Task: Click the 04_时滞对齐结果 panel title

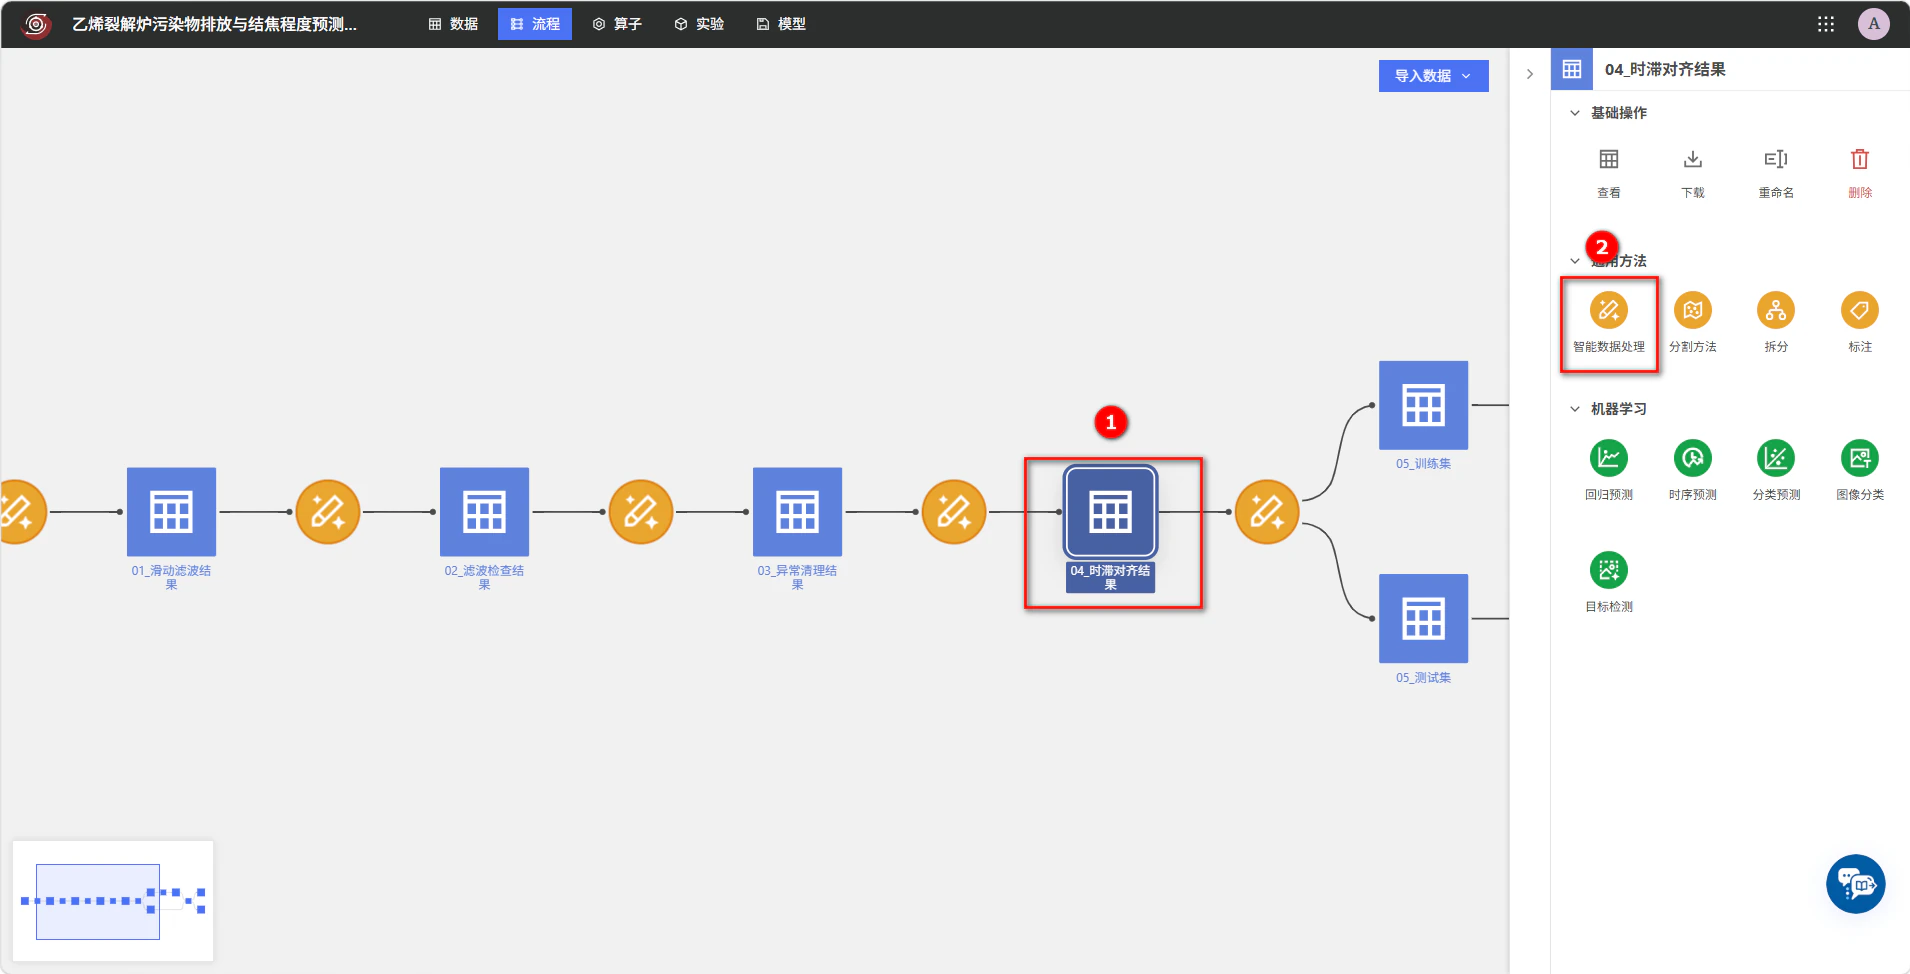Action: pos(1665,69)
